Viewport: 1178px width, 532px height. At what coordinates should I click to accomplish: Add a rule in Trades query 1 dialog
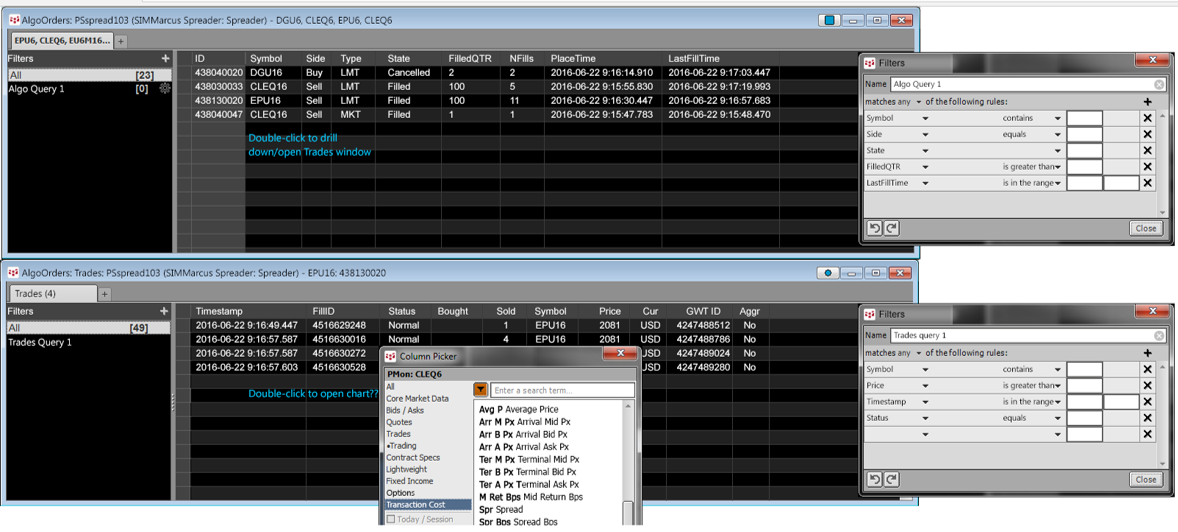click(1147, 353)
